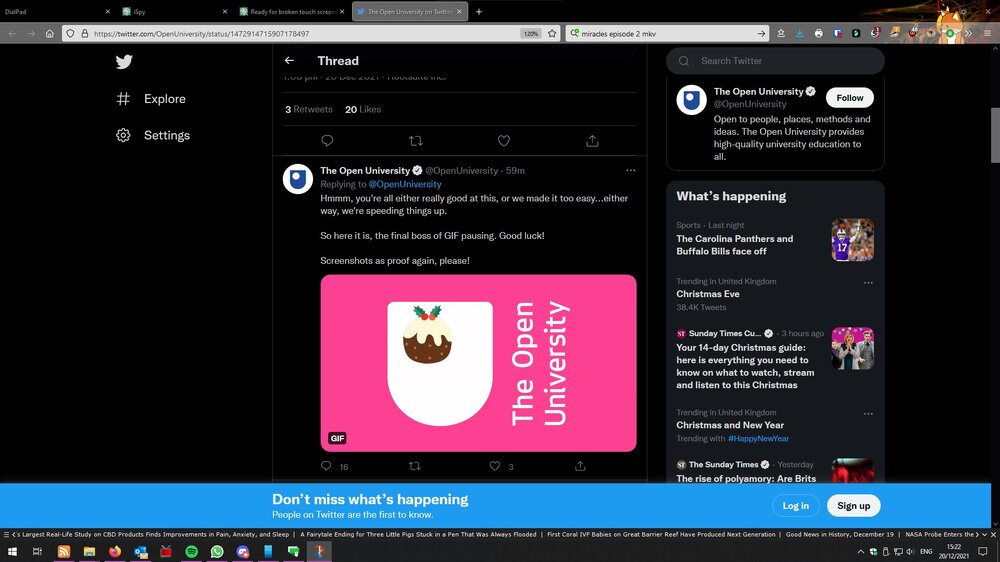Screen dimensions: 1000x562
Task: Switch to the Ready for broken touch screen tab
Action: (x=291, y=11)
